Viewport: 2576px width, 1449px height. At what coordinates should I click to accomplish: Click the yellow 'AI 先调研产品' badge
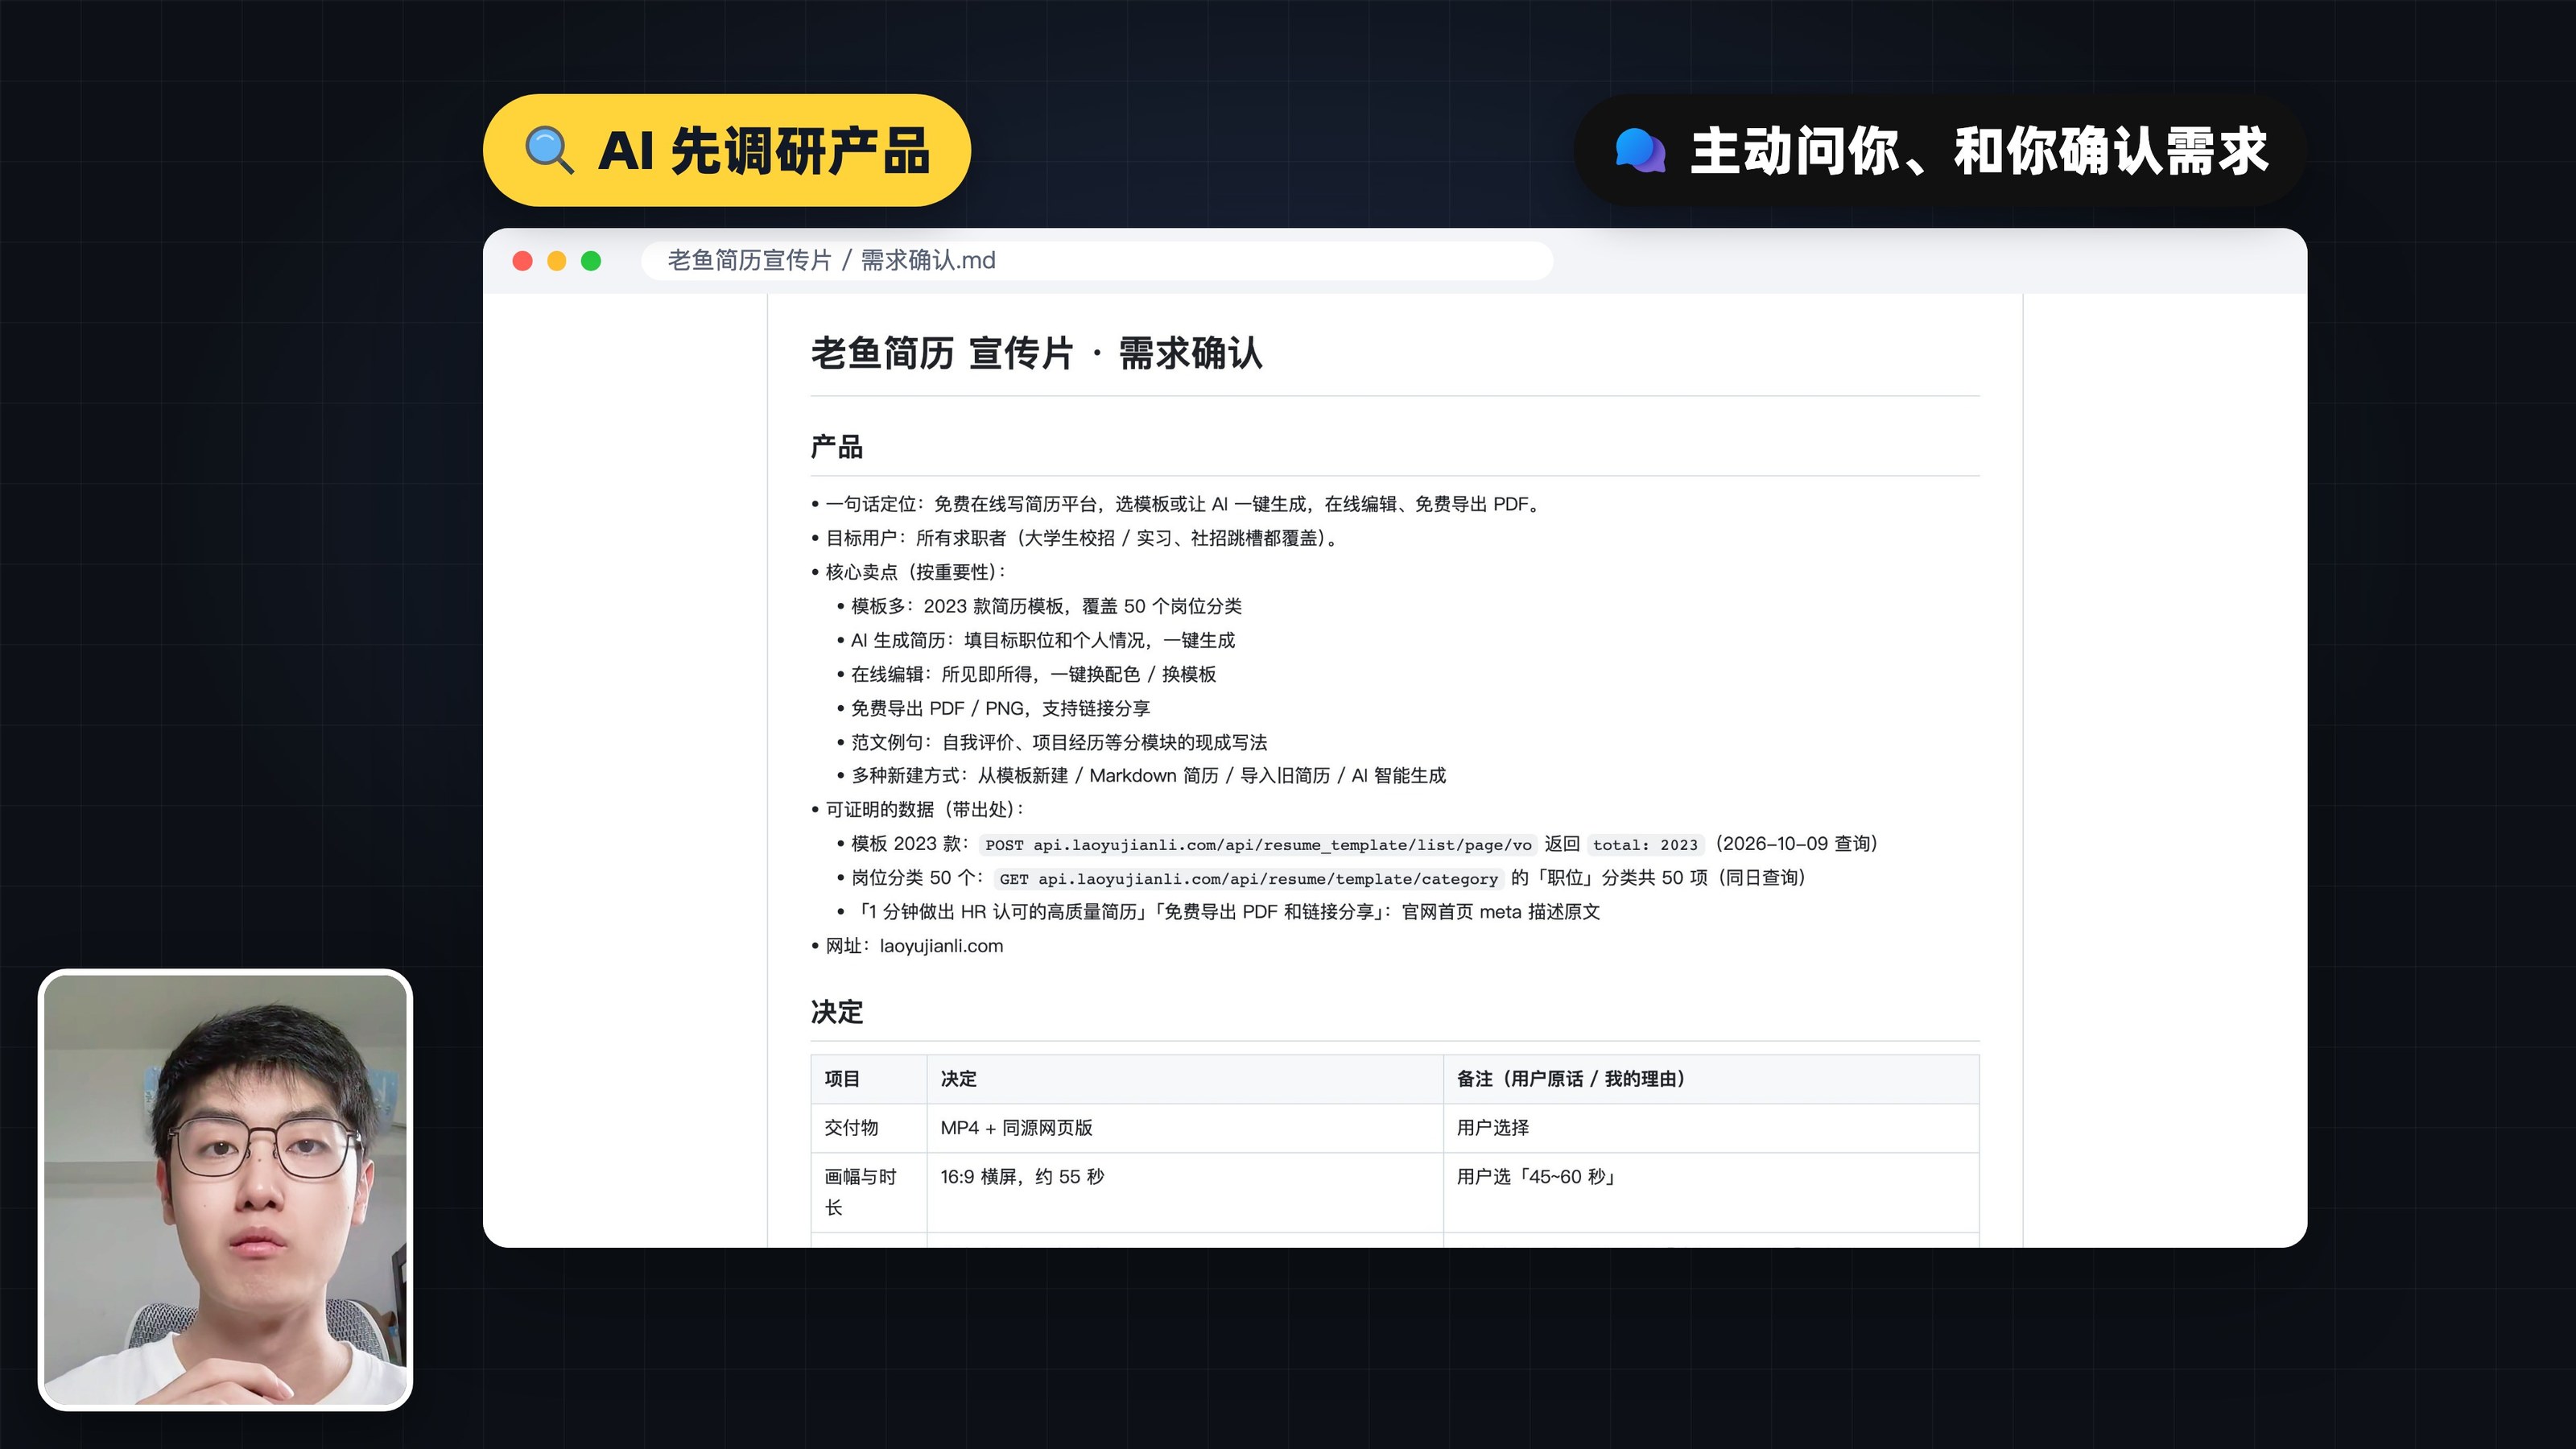[727, 151]
